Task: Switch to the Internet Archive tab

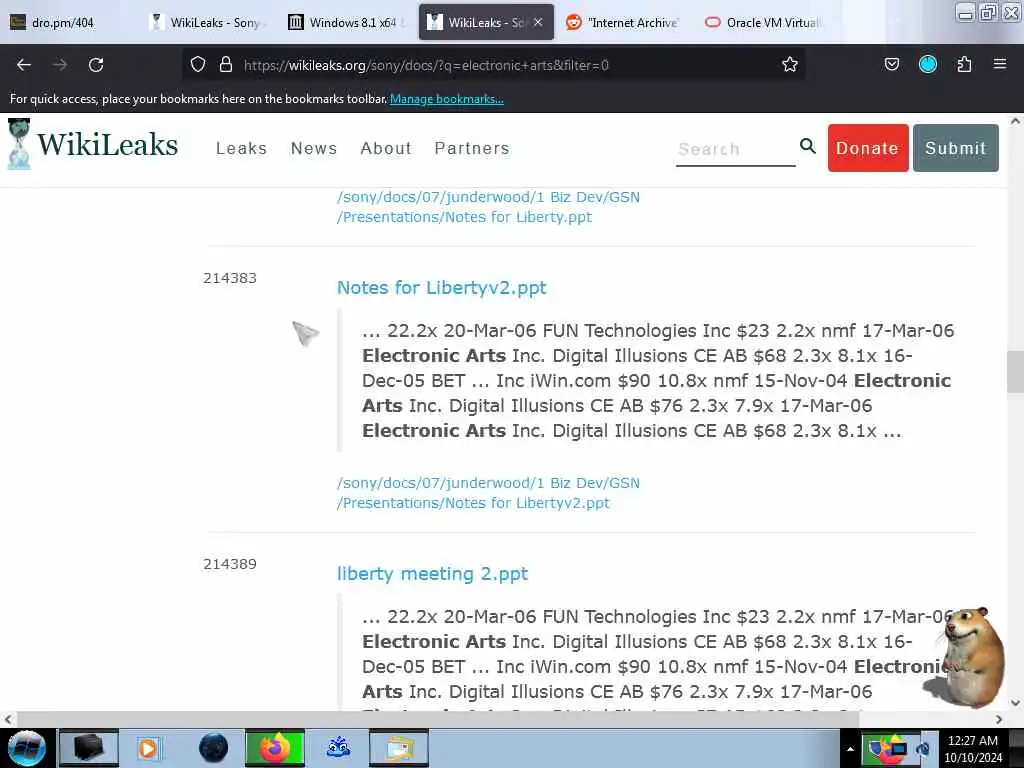Action: tap(623, 22)
